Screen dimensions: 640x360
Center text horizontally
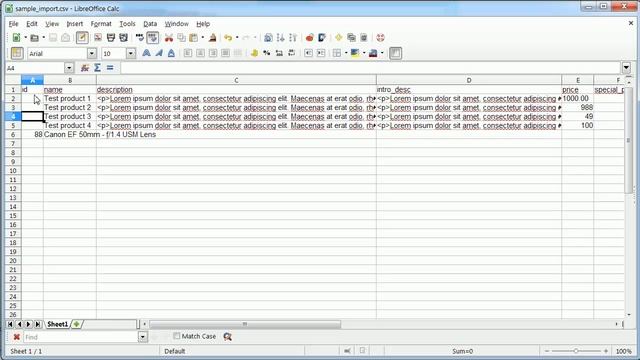200,53
